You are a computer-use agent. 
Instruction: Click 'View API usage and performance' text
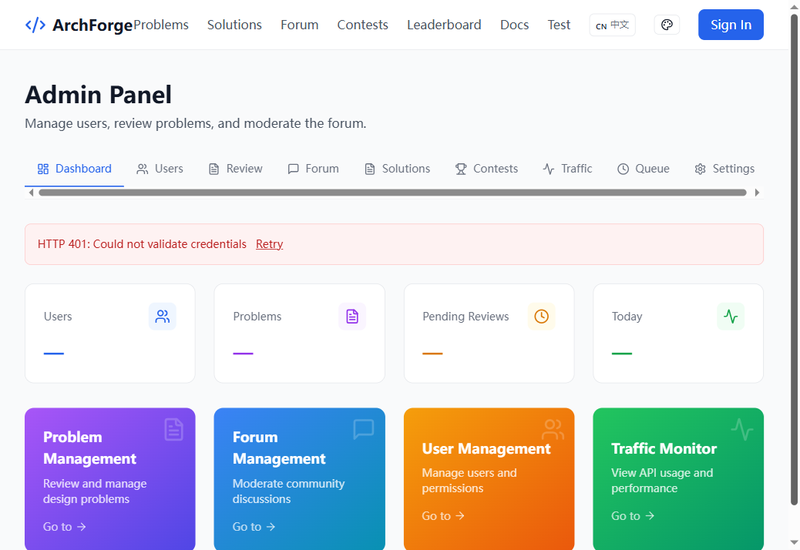(x=662, y=480)
